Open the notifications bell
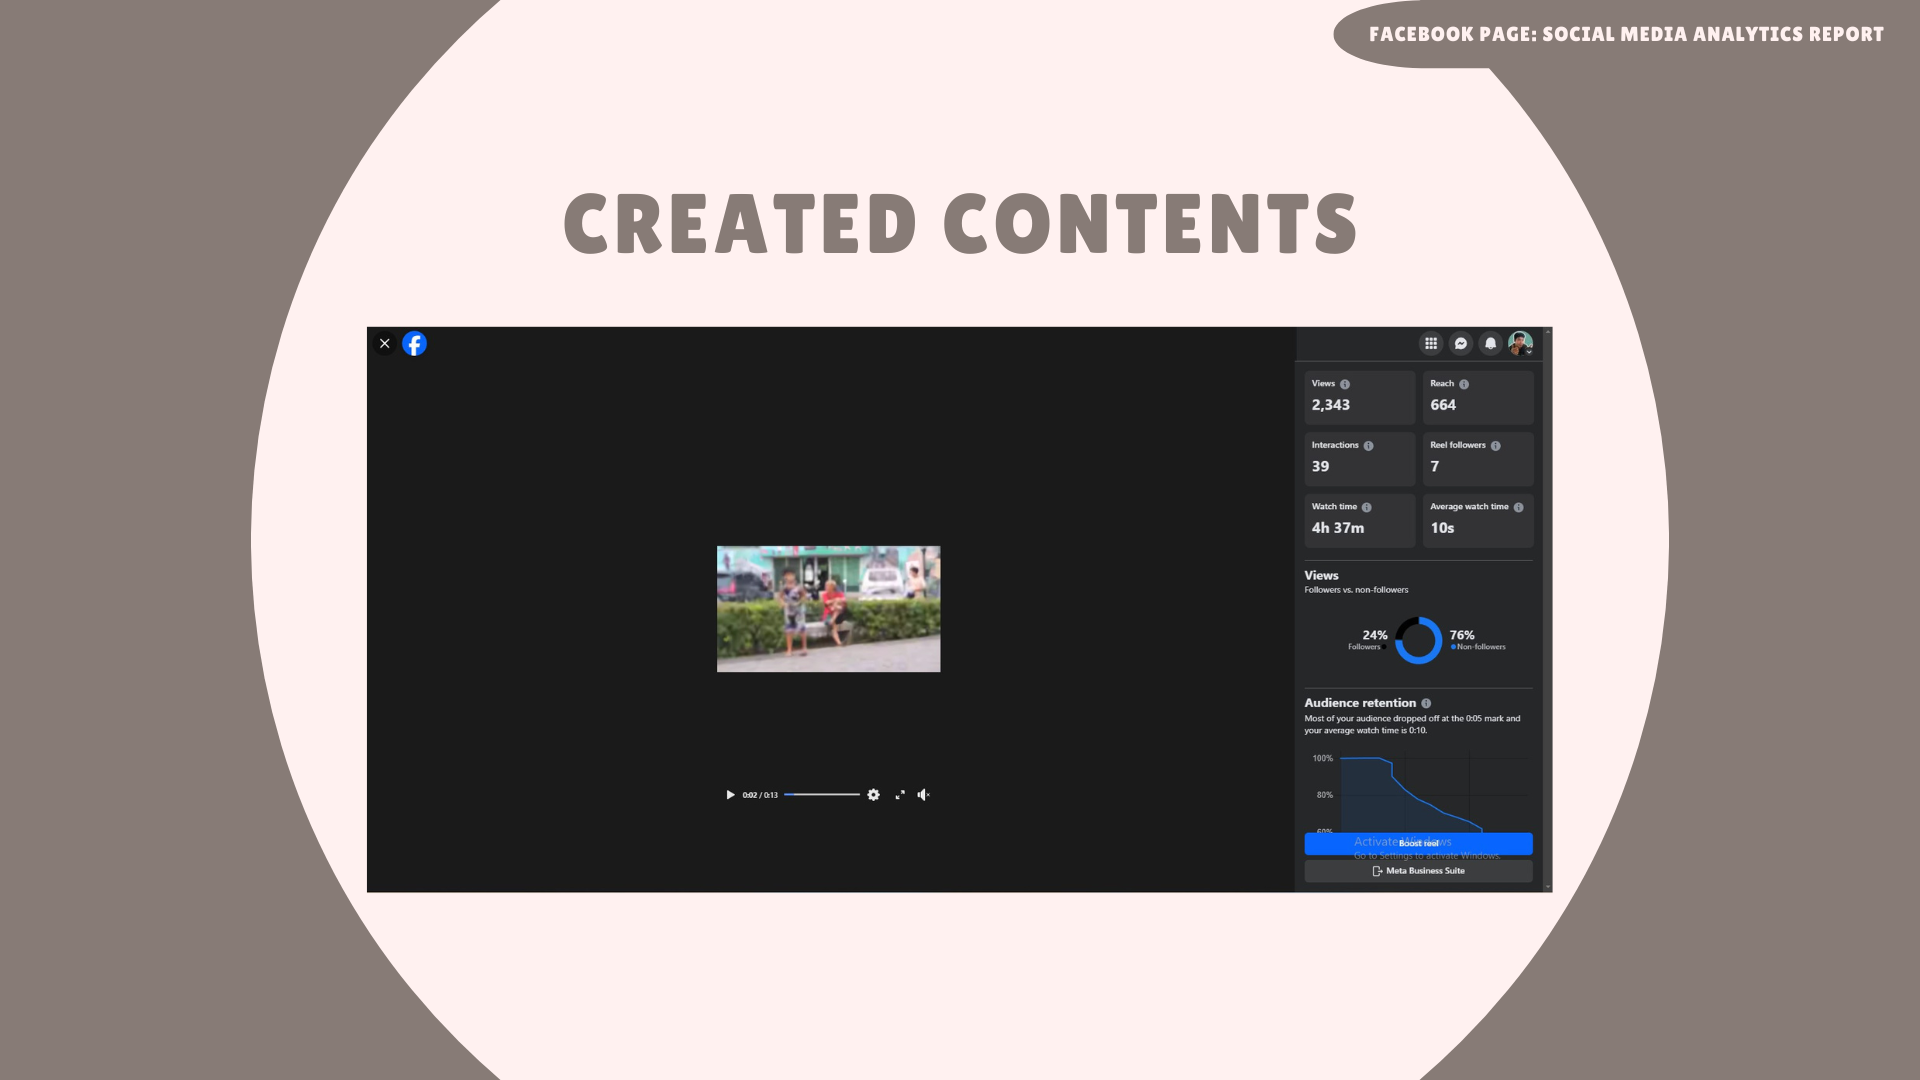Image resolution: width=1920 pixels, height=1080 pixels. pyautogui.click(x=1490, y=343)
